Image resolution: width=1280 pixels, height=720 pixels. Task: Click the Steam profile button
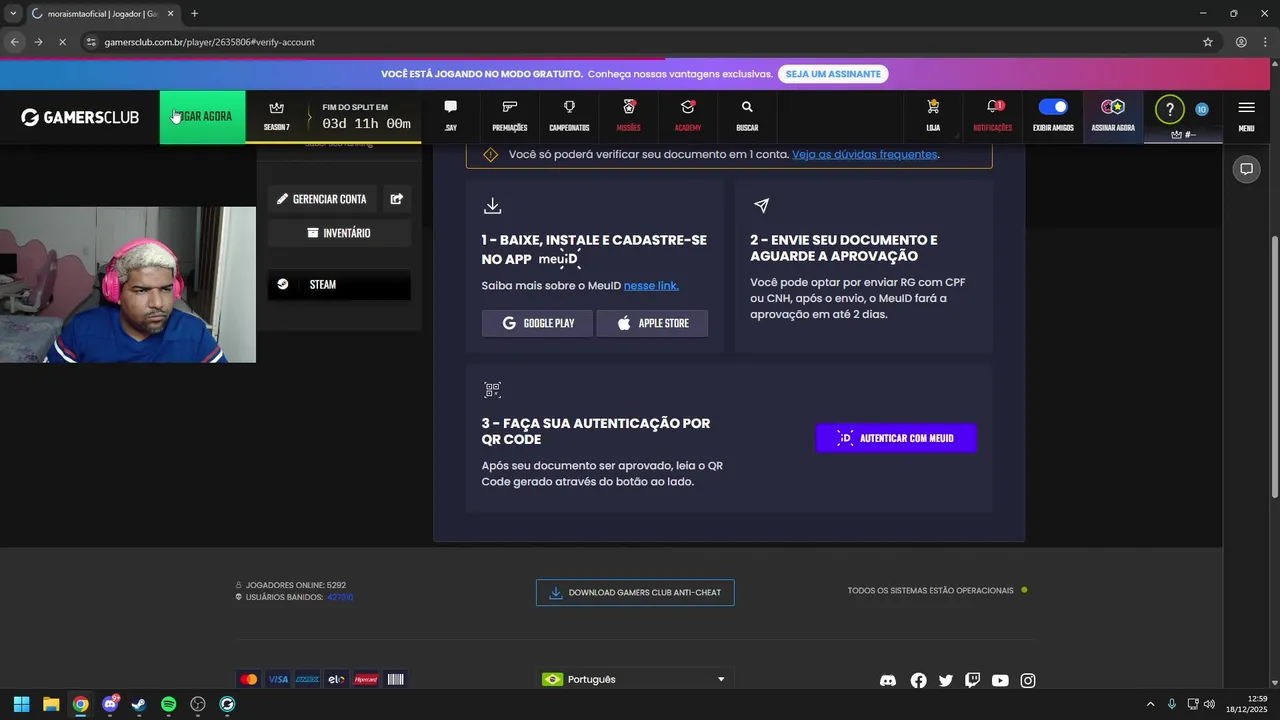point(339,285)
